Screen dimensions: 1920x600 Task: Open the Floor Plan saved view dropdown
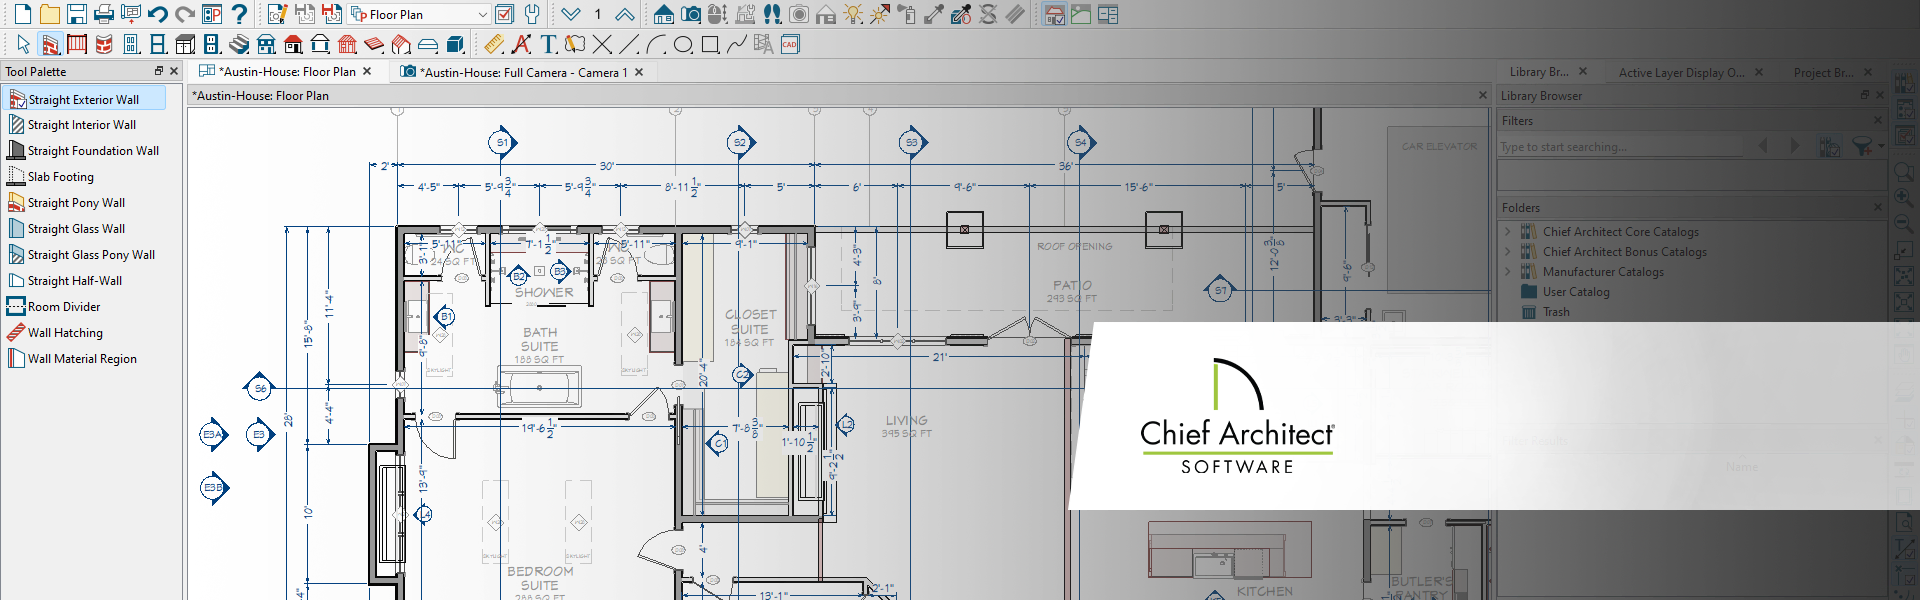tap(482, 14)
